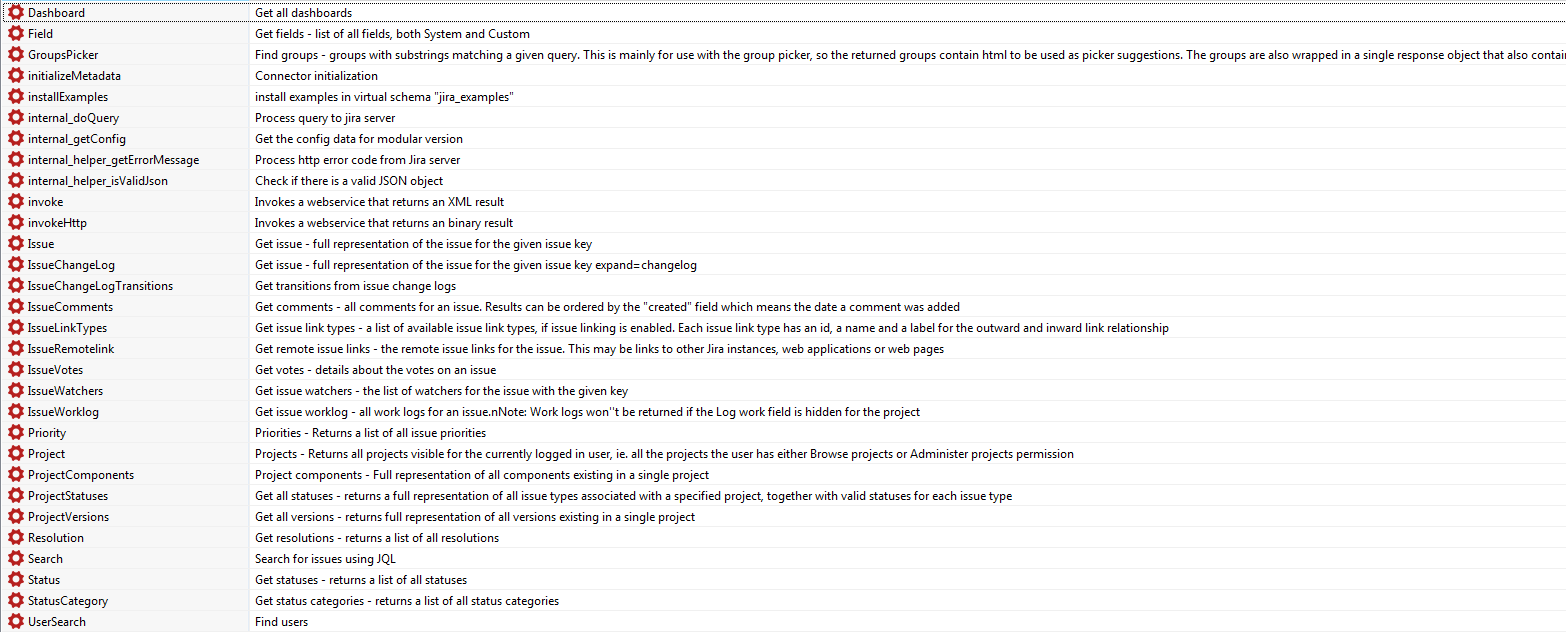Click description 'Get all resolutions' text

[x=376, y=538]
